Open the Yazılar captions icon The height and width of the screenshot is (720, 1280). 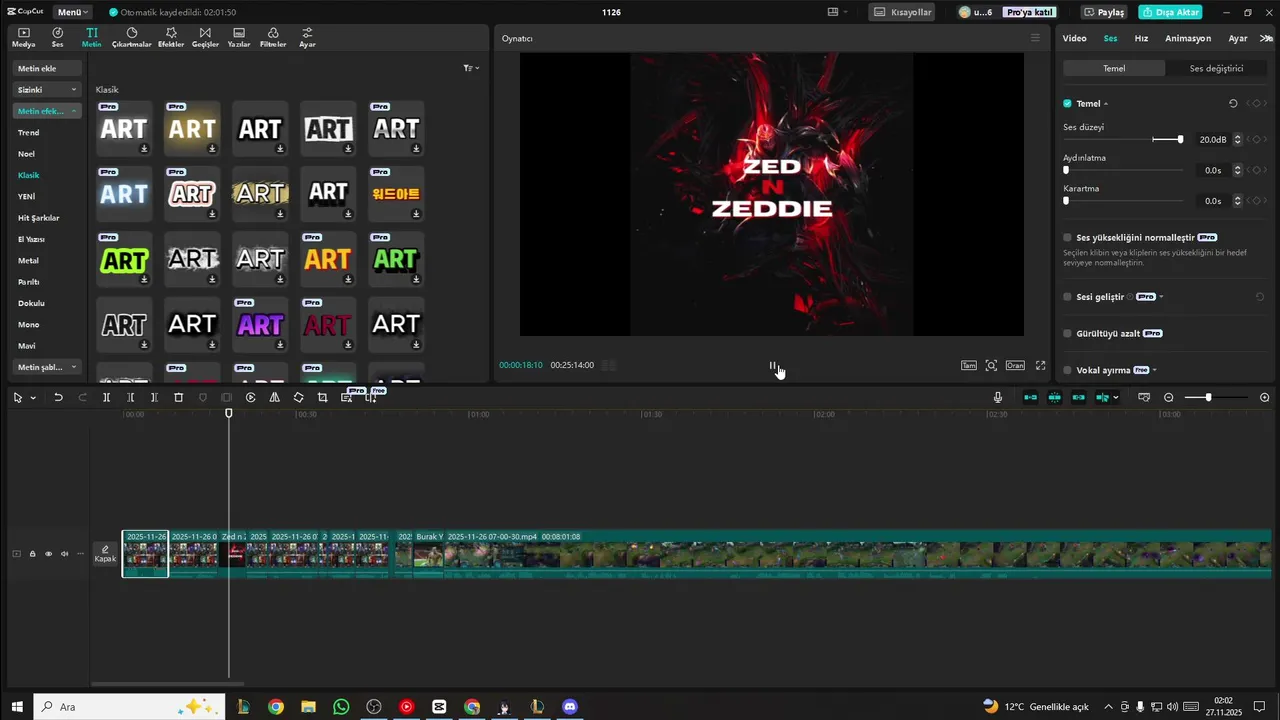click(239, 38)
